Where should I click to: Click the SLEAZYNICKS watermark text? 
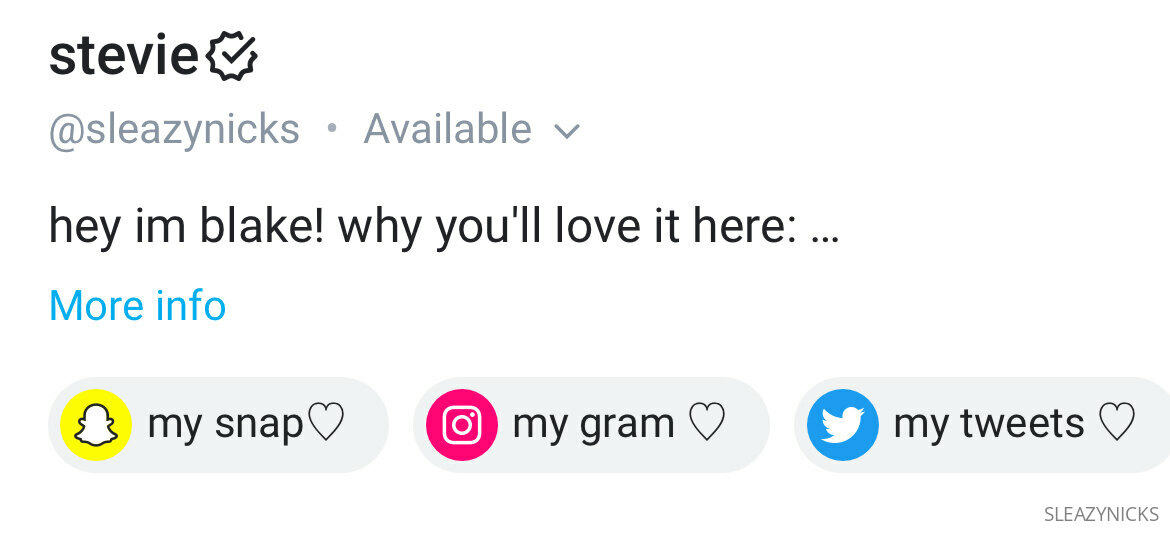[x=1101, y=514]
